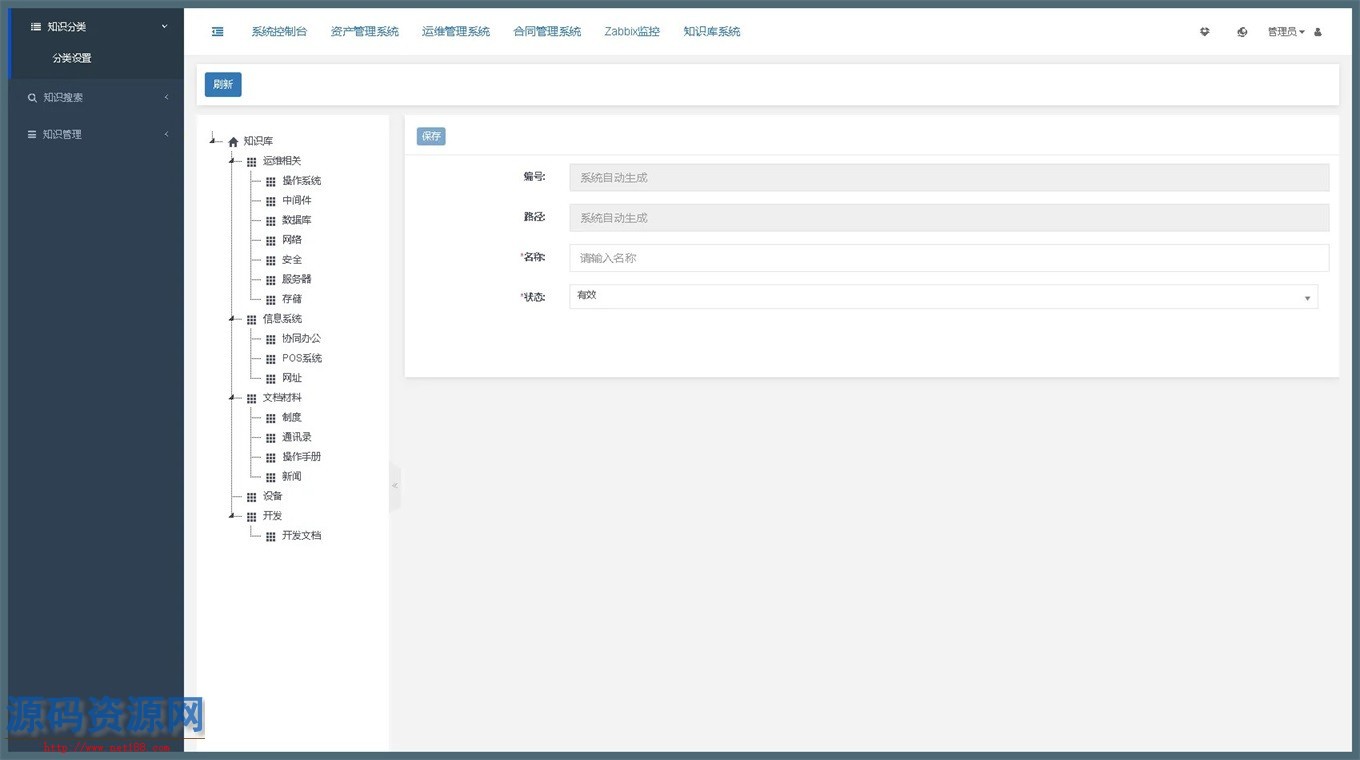1360x760 pixels.
Task: Open 知识库系统 in top navigation
Action: click(712, 32)
